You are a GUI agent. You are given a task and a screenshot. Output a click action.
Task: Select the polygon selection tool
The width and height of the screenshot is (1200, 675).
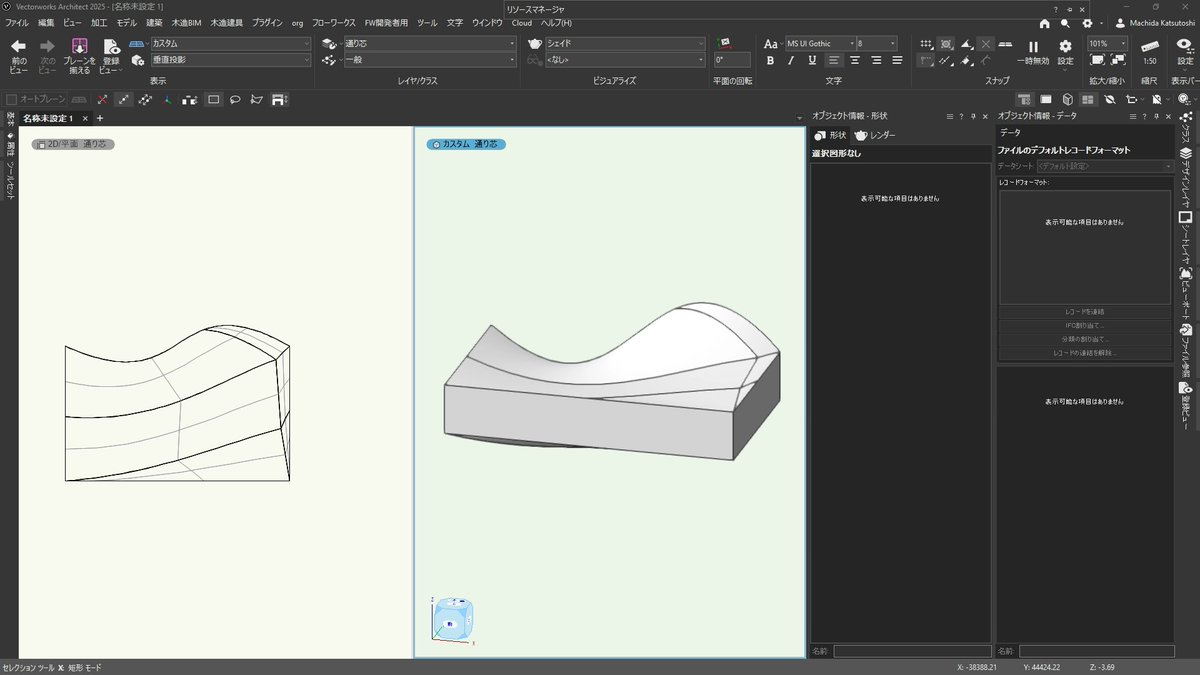258,99
